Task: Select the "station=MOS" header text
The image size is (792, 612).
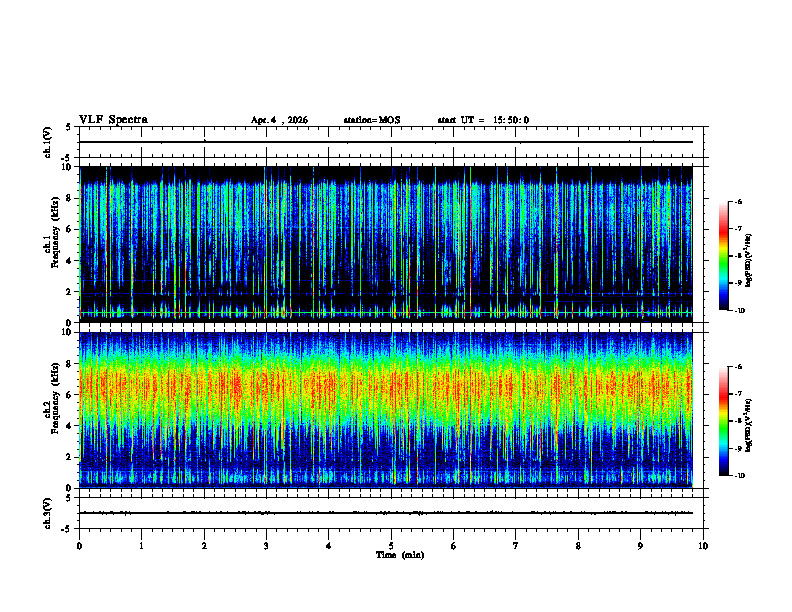Action: tap(372, 120)
